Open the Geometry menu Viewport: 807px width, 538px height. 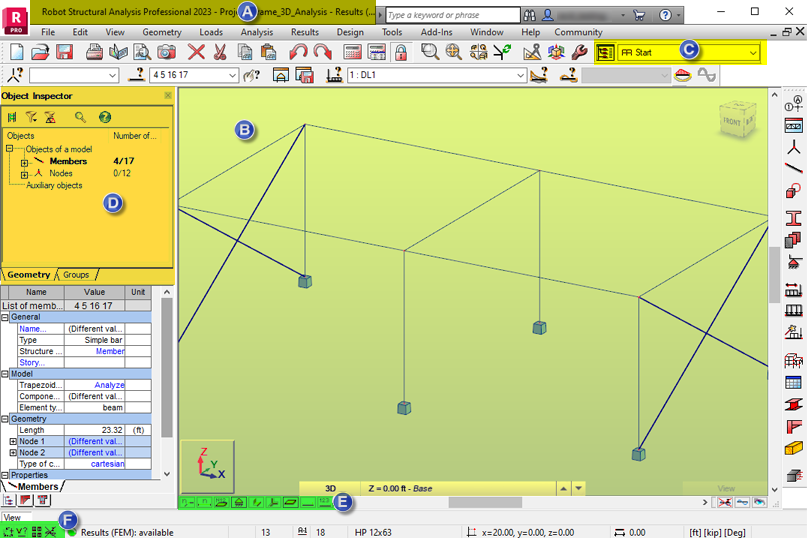point(162,32)
